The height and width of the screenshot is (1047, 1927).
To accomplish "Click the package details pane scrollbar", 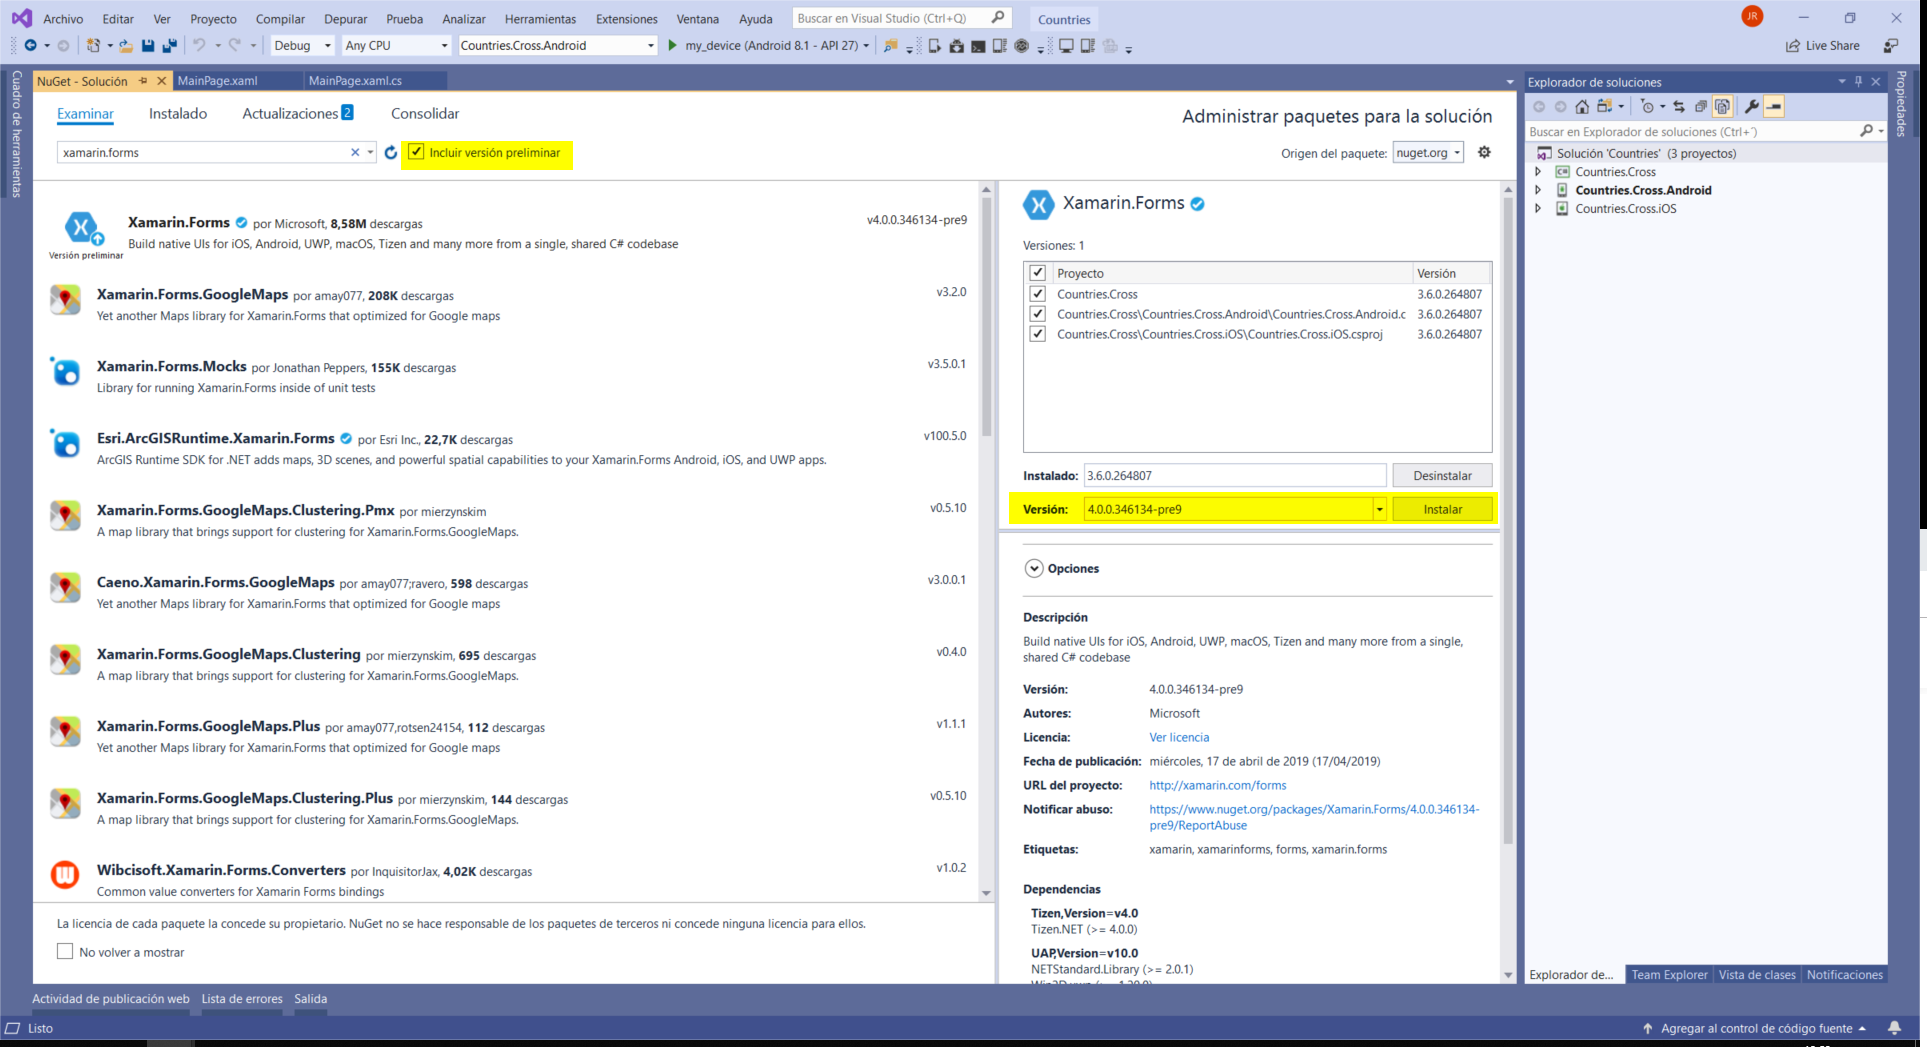I will click(1508, 520).
